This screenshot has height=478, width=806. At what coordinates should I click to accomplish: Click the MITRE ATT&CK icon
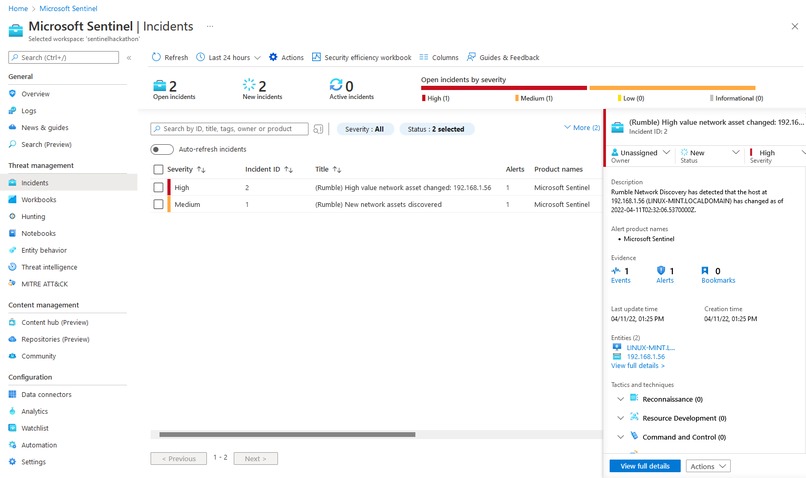click(x=12, y=284)
